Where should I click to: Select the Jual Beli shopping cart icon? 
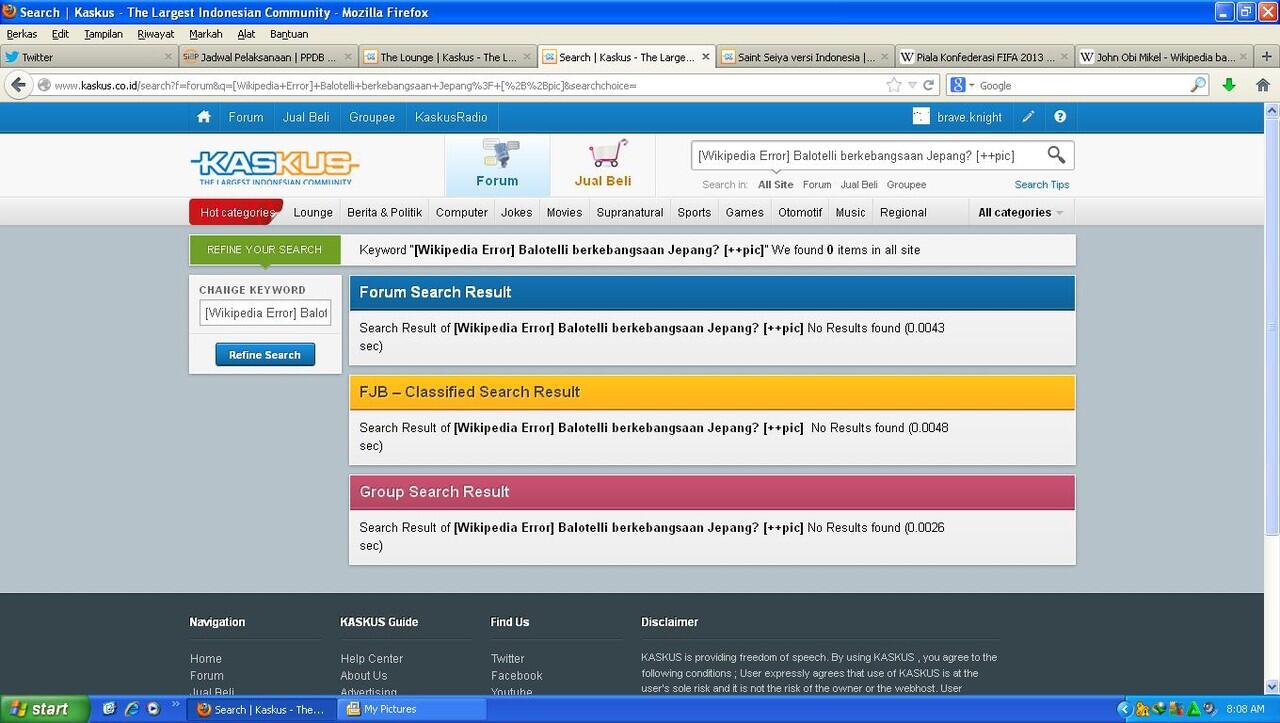(603, 165)
